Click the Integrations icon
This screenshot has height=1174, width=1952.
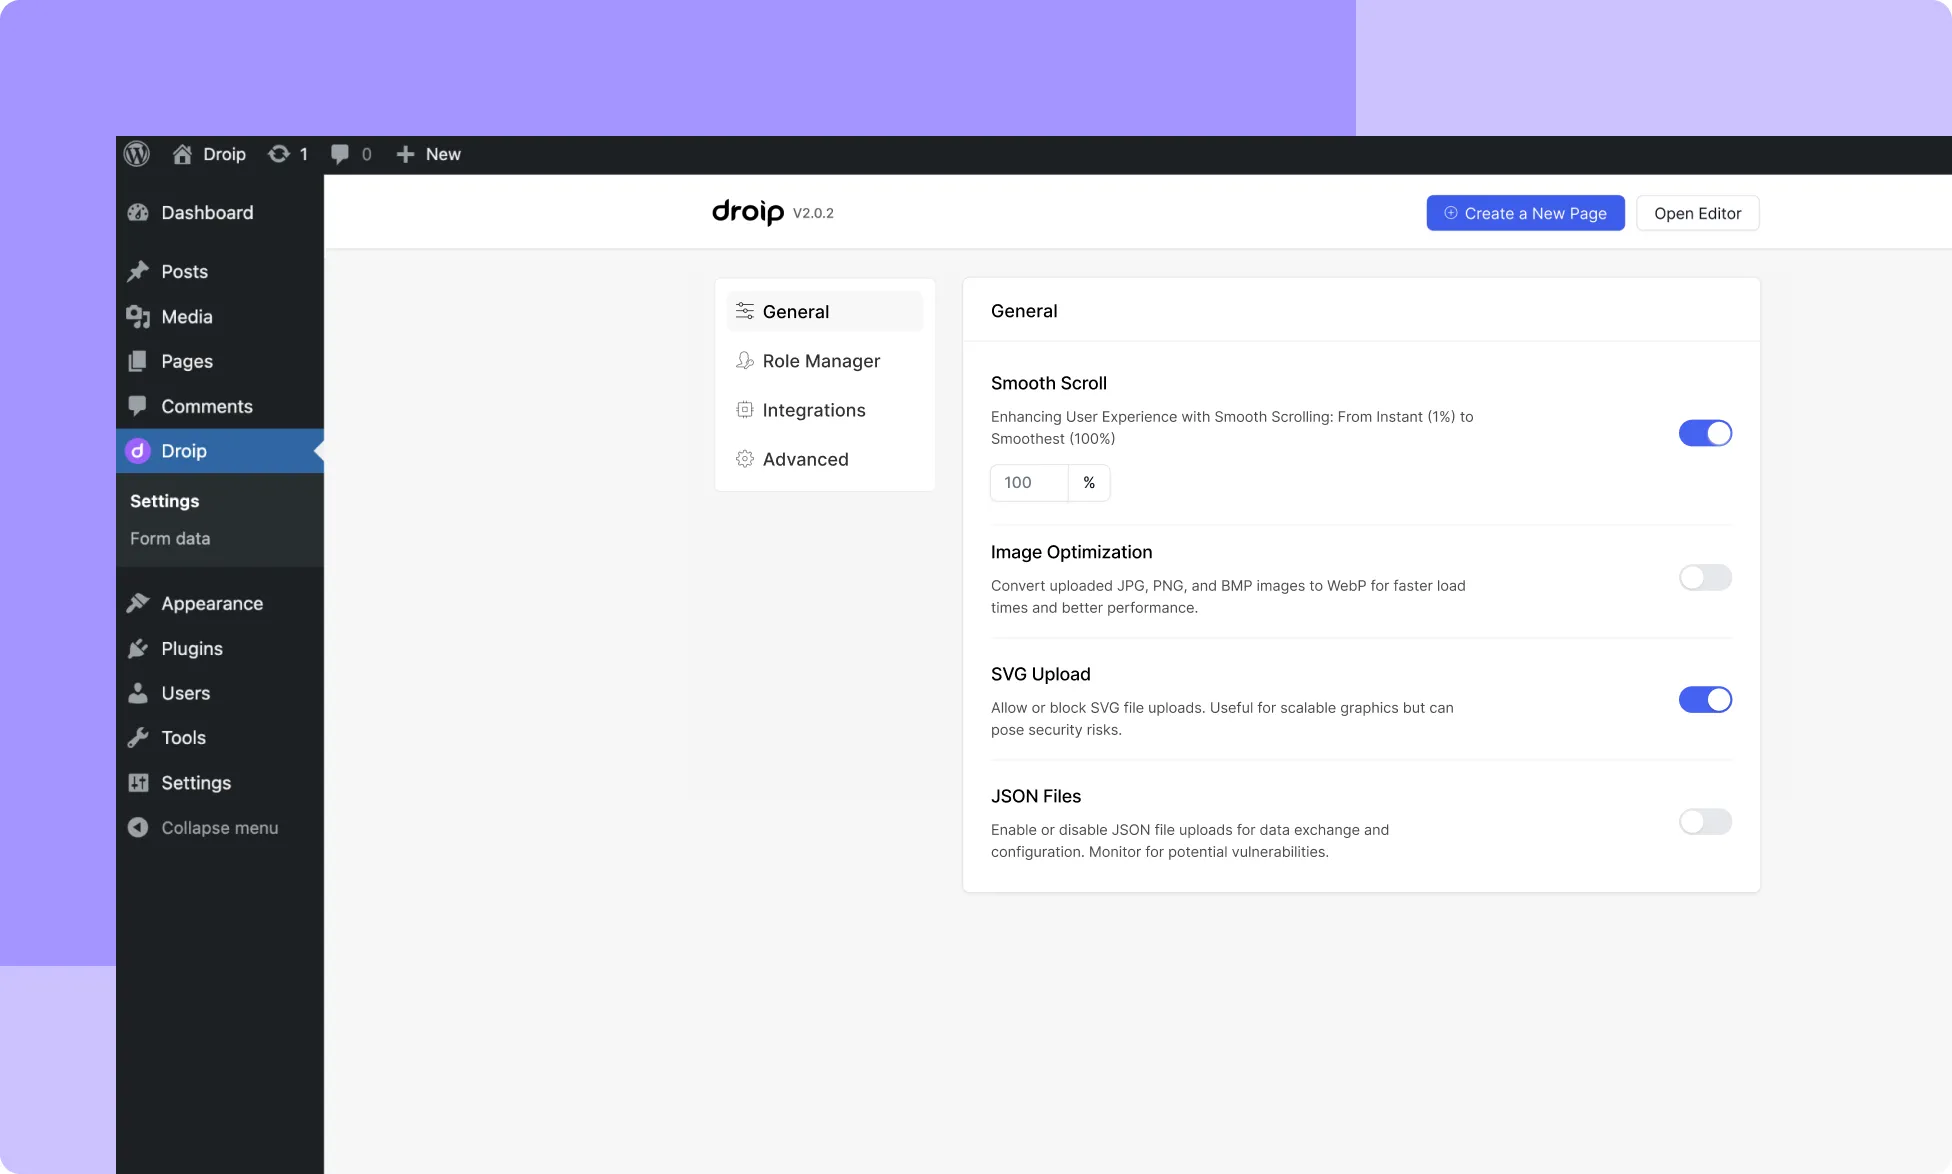click(x=743, y=409)
